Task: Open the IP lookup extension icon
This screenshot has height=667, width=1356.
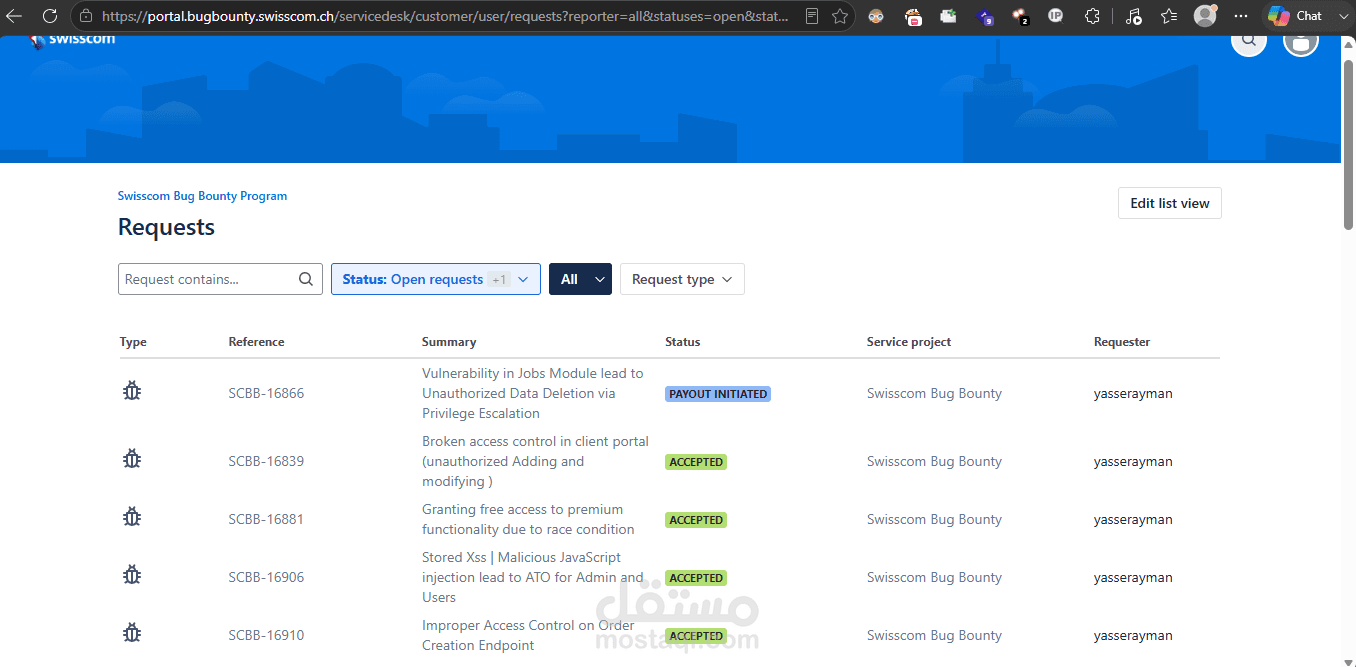Action: point(1056,16)
